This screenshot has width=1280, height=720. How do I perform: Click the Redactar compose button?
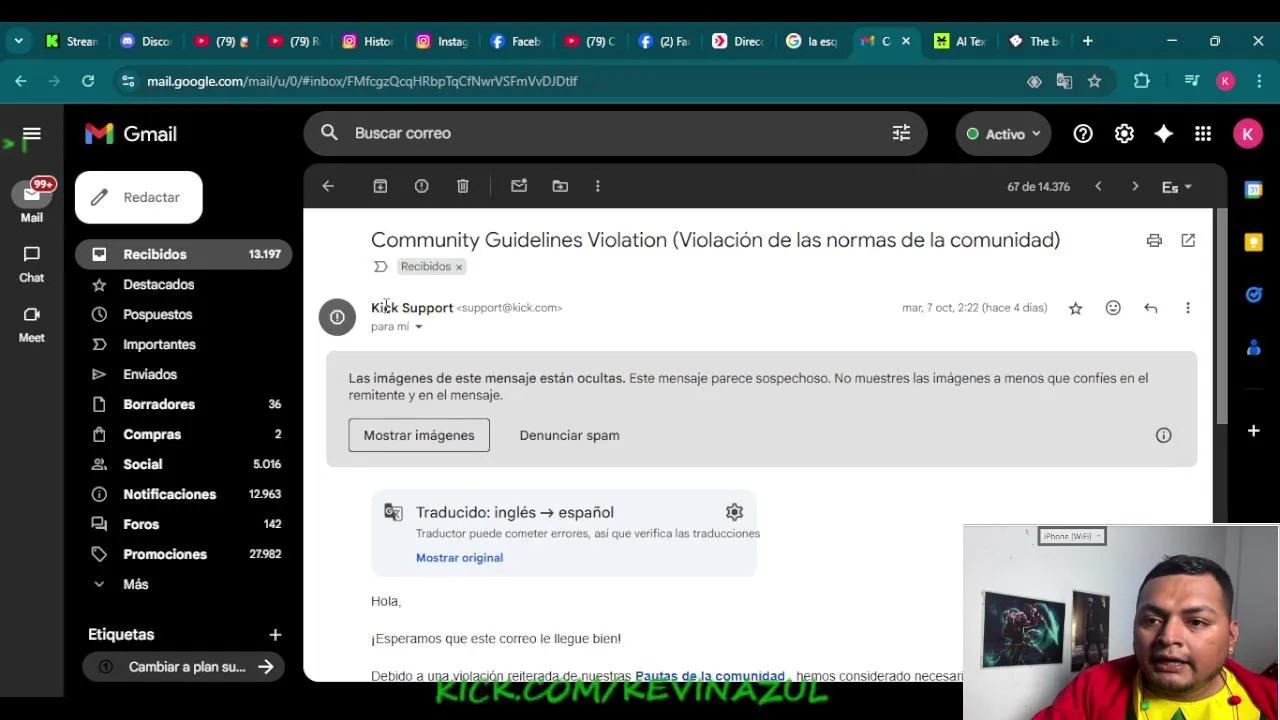pos(139,197)
